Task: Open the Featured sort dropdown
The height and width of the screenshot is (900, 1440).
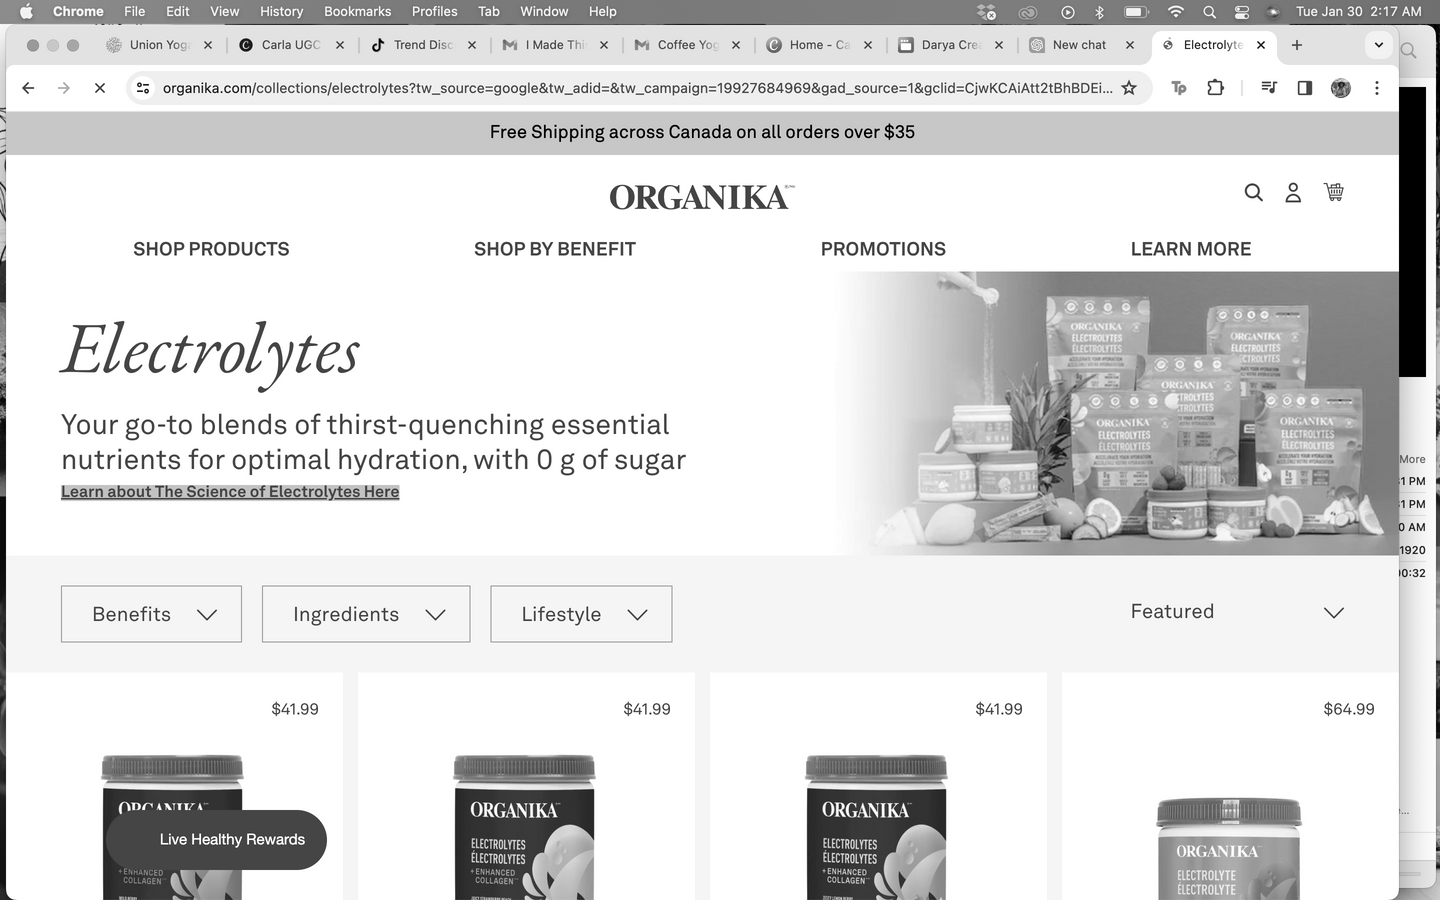Action: pos(1237,612)
